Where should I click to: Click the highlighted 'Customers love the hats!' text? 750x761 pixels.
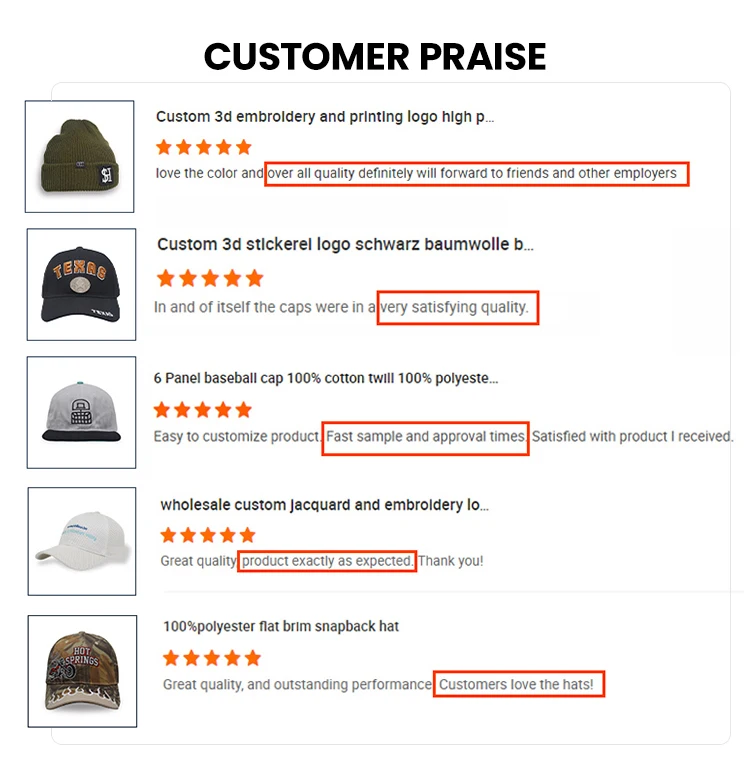518,684
